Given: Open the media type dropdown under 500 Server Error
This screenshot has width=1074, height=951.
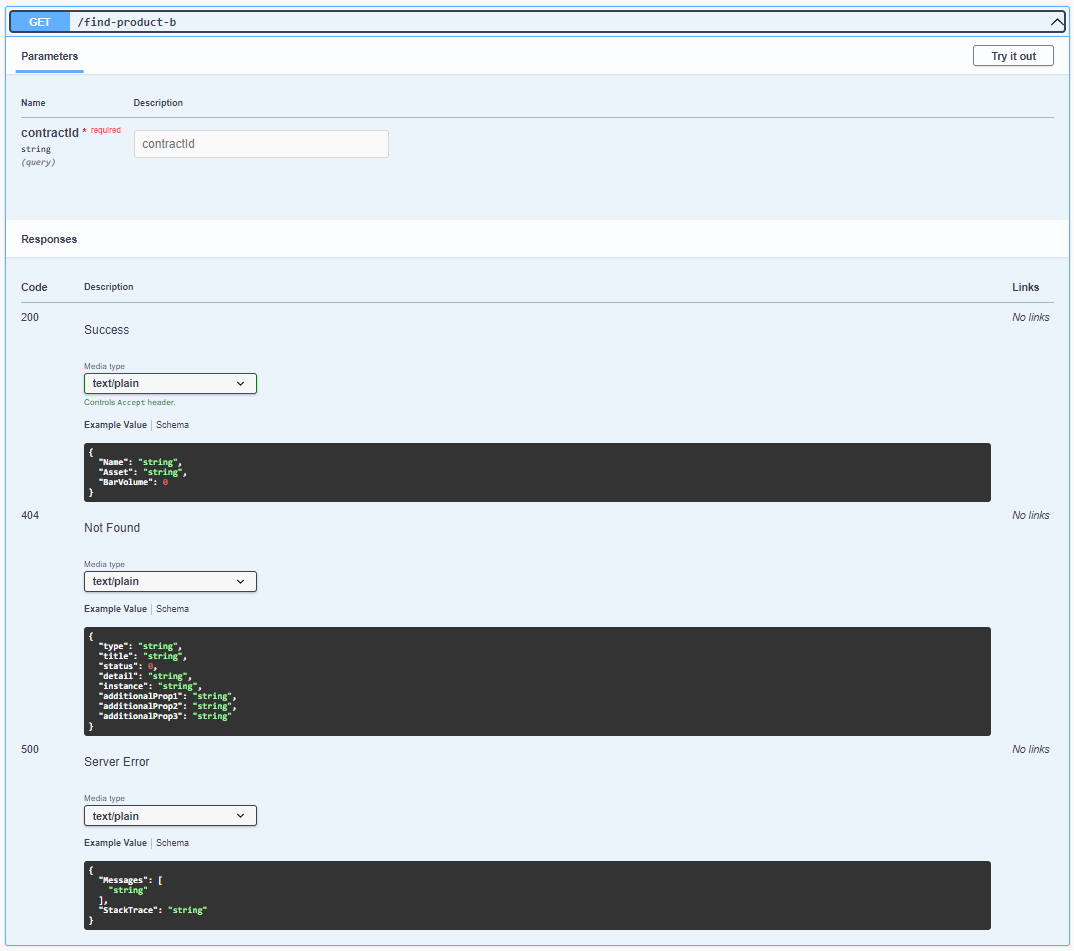Looking at the screenshot, I should tap(169, 815).
